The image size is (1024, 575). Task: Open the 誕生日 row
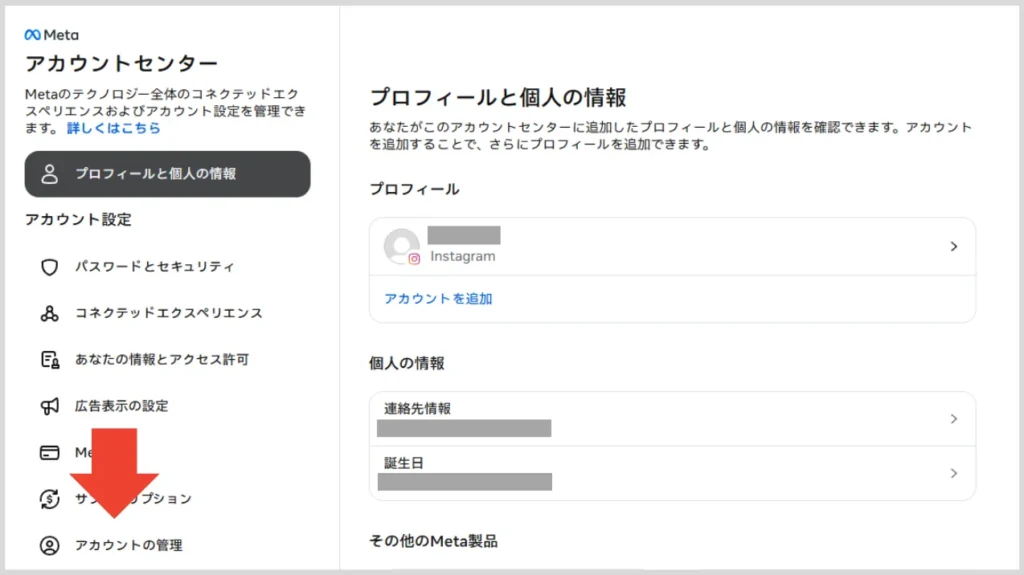pos(673,474)
